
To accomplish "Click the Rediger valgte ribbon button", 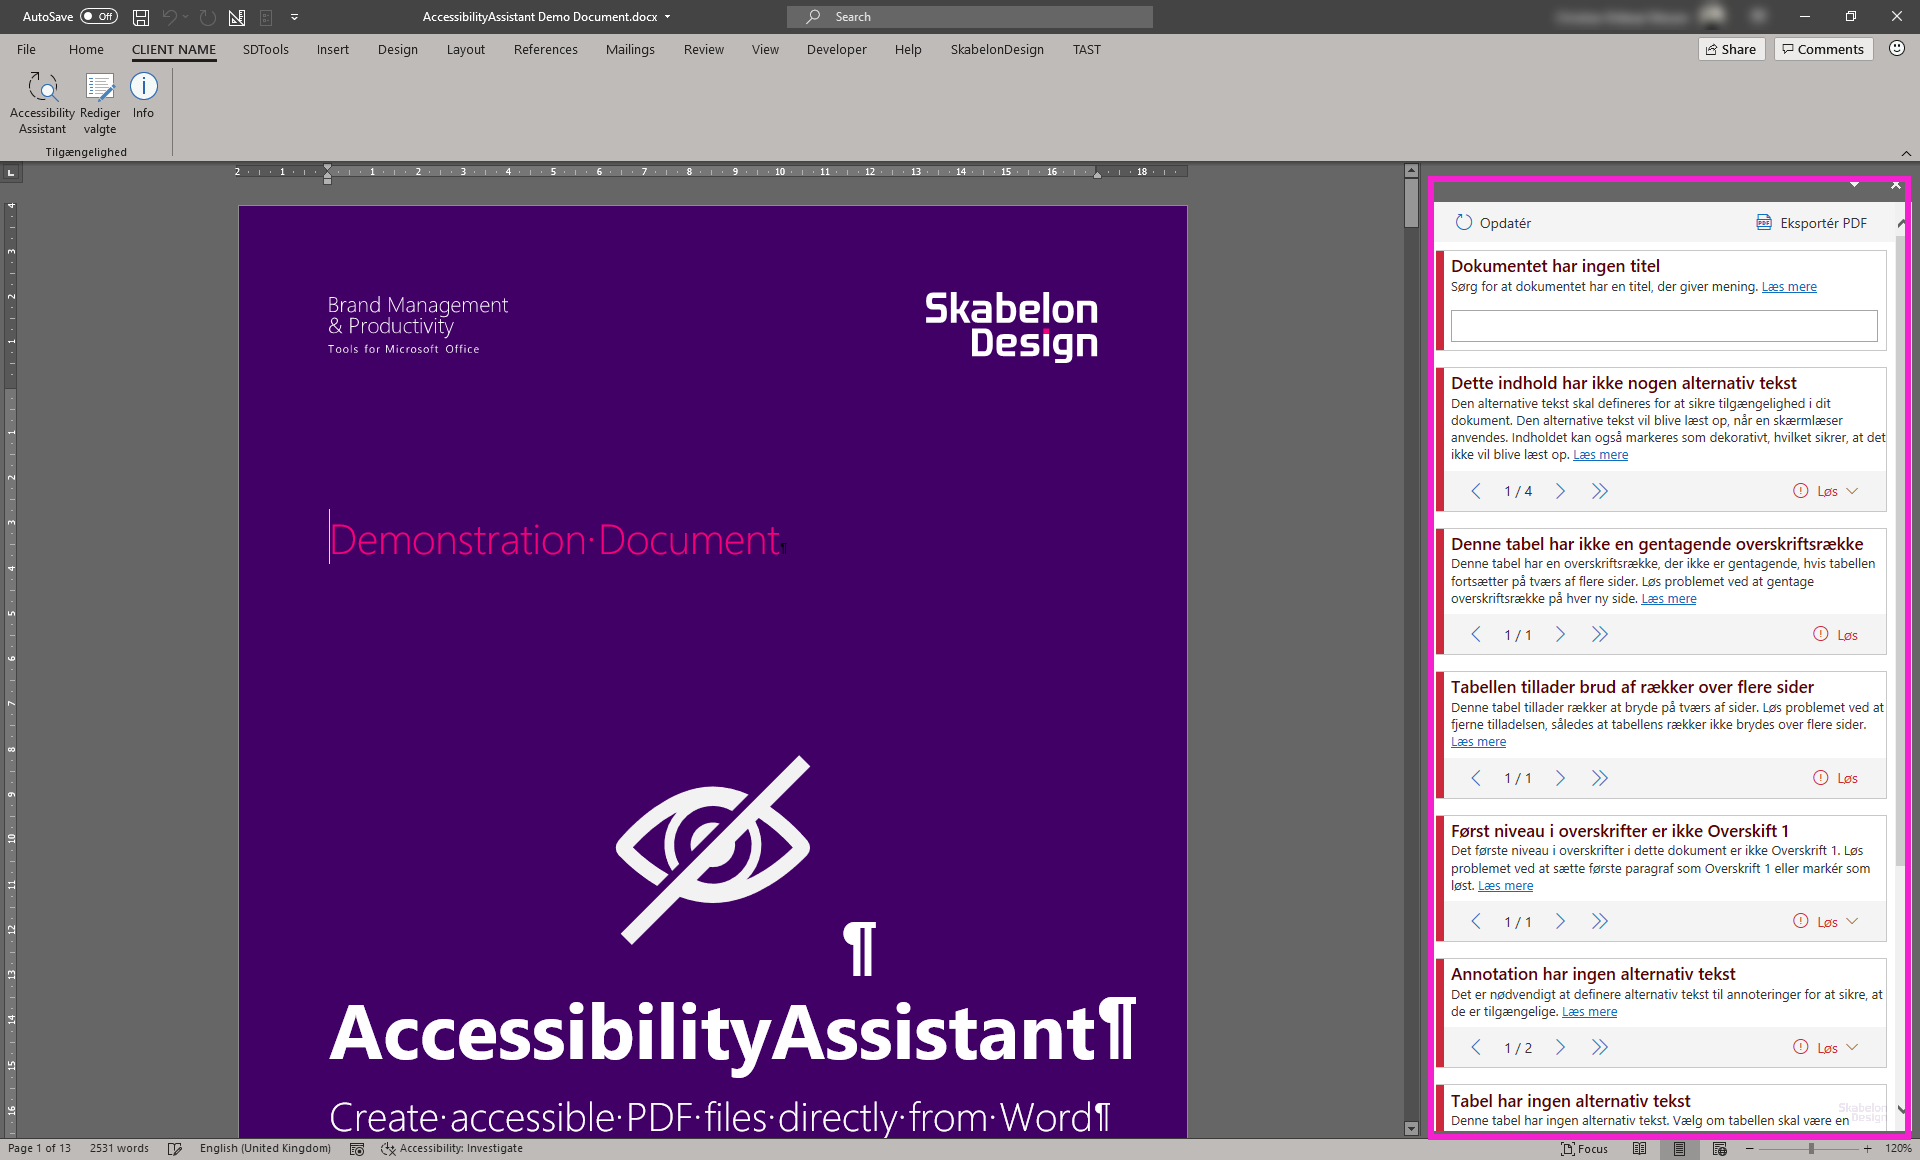I will (x=99, y=103).
